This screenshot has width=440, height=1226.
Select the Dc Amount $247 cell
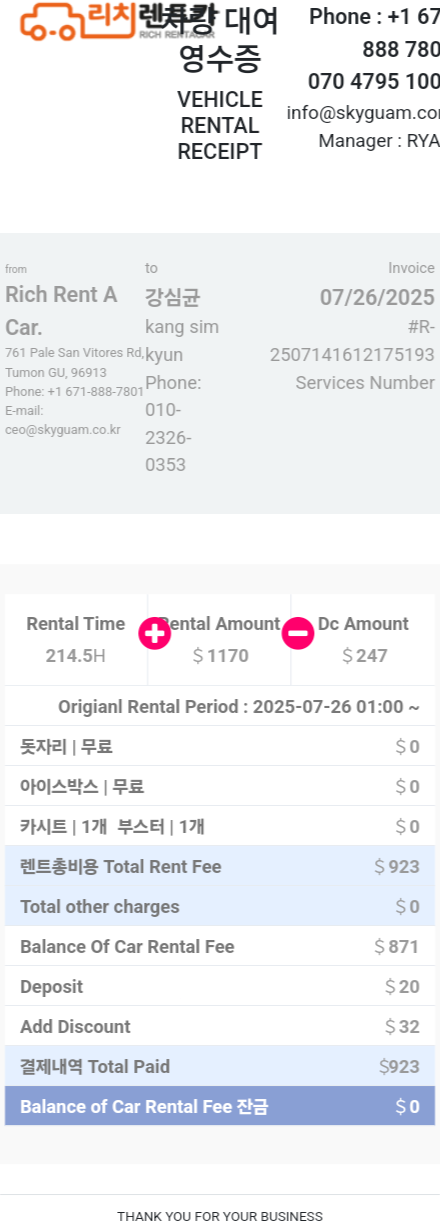pyautogui.click(x=363, y=640)
